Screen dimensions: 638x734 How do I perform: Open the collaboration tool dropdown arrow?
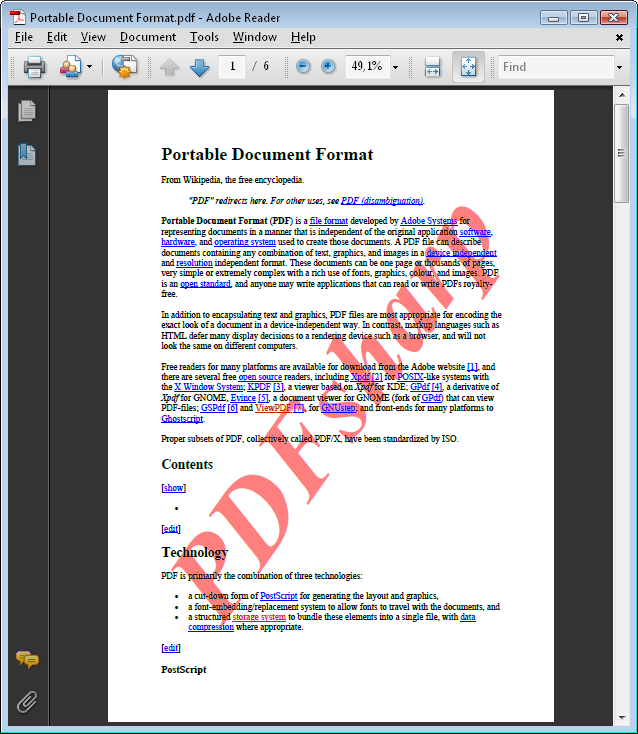[x=89, y=67]
